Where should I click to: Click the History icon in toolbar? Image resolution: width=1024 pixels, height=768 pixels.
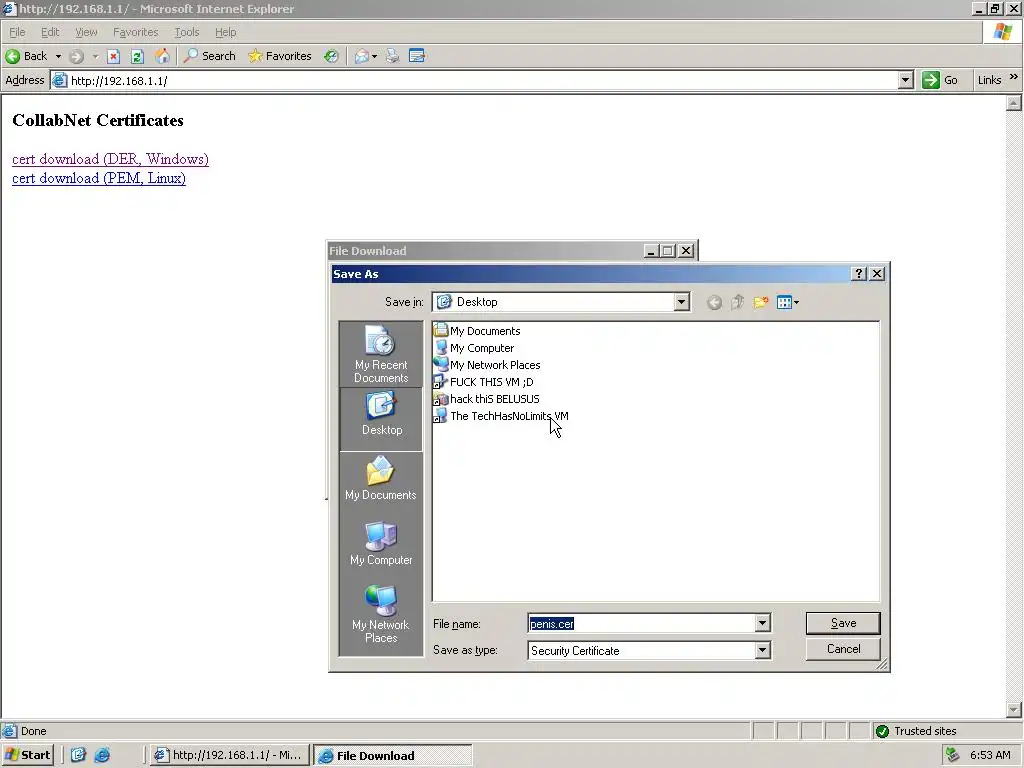click(x=332, y=56)
